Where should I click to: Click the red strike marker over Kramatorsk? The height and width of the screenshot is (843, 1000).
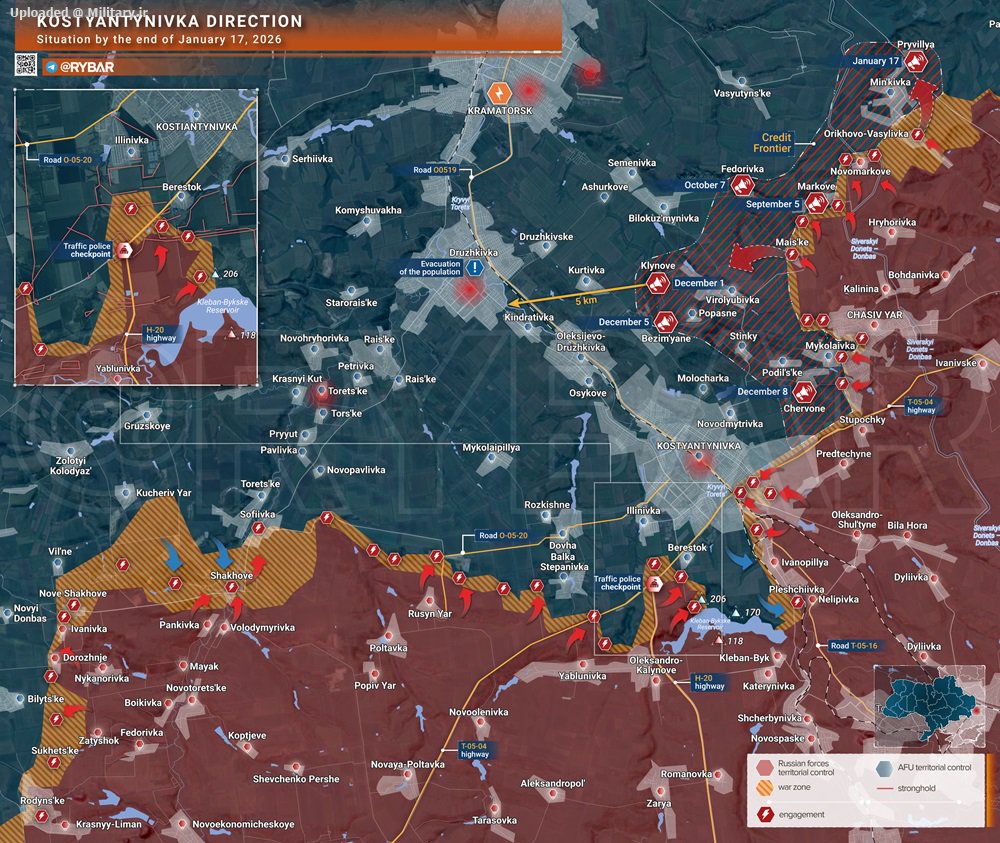point(529,89)
